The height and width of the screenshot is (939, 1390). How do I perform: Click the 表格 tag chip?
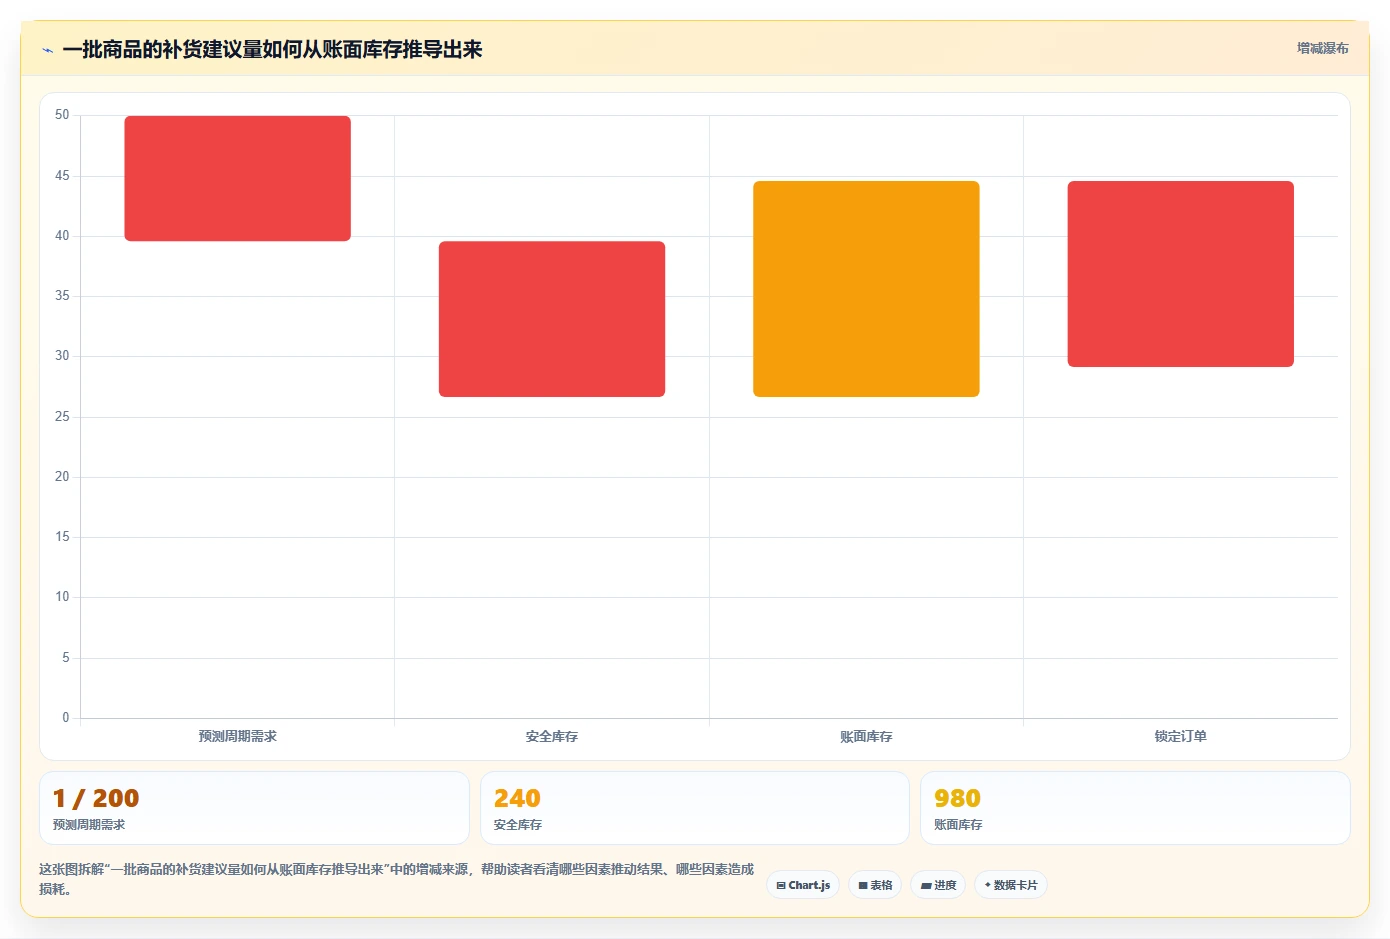(875, 885)
